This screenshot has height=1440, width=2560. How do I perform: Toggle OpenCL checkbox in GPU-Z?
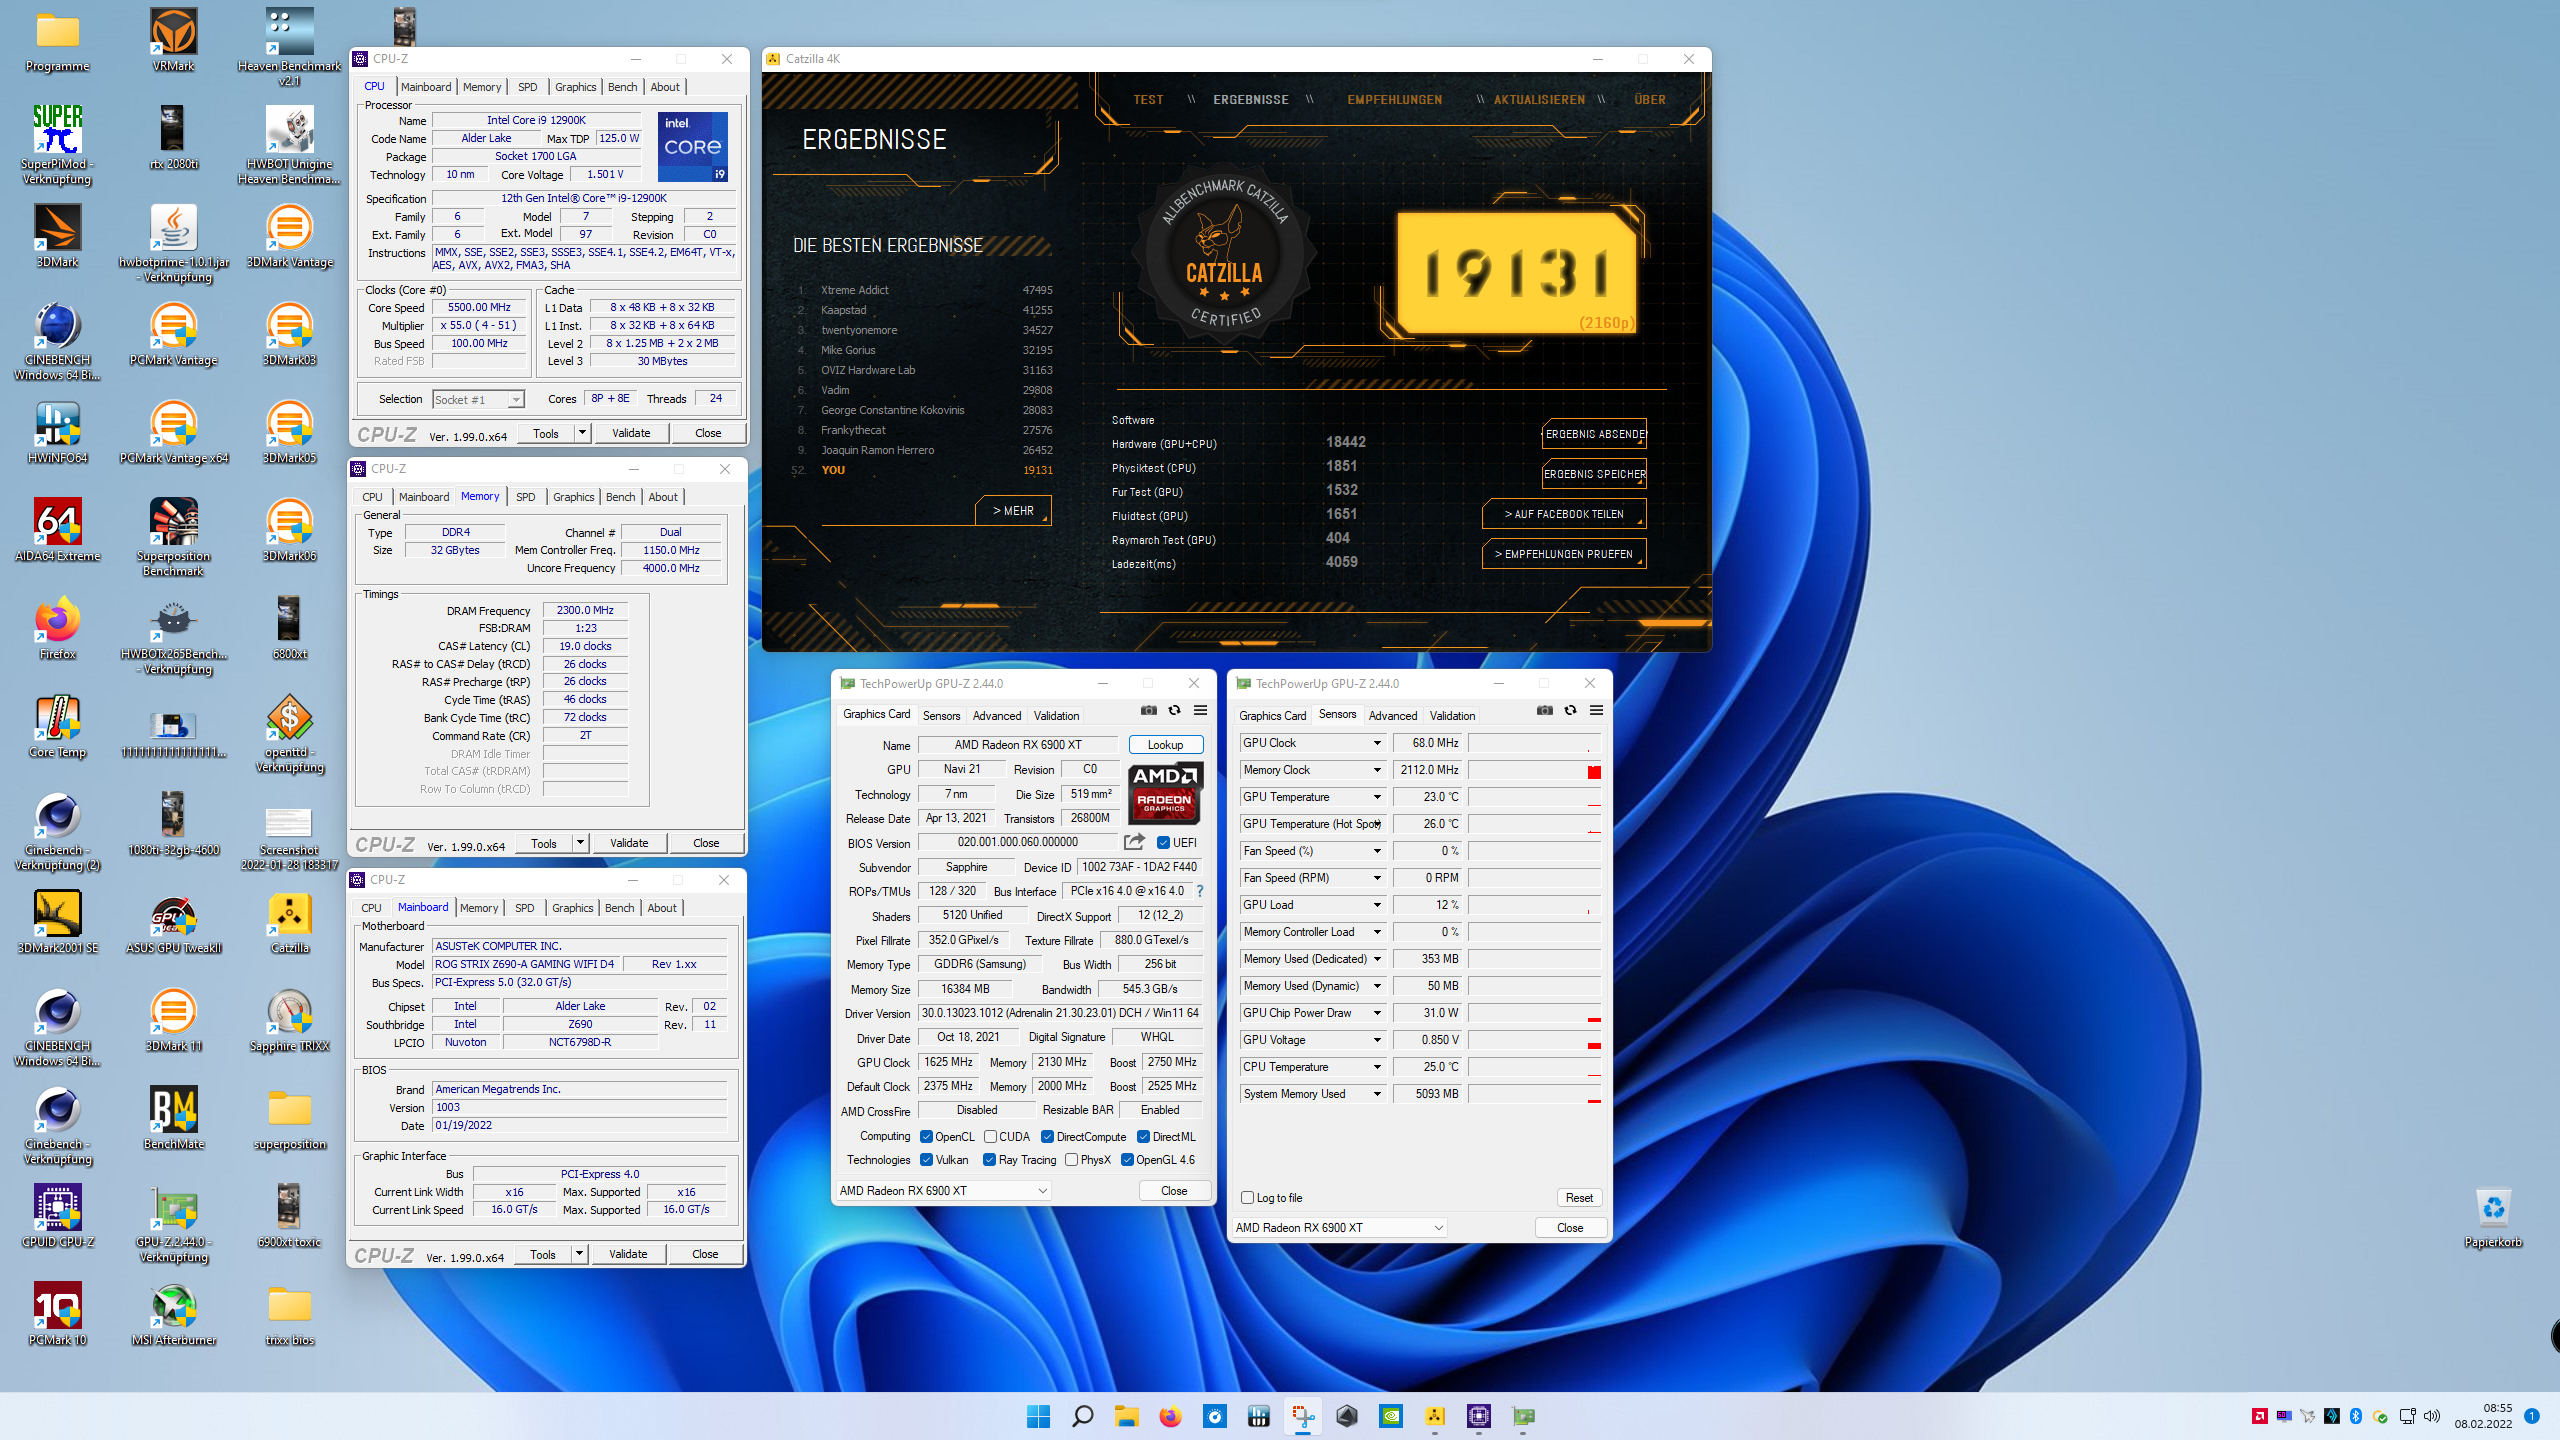926,1136
